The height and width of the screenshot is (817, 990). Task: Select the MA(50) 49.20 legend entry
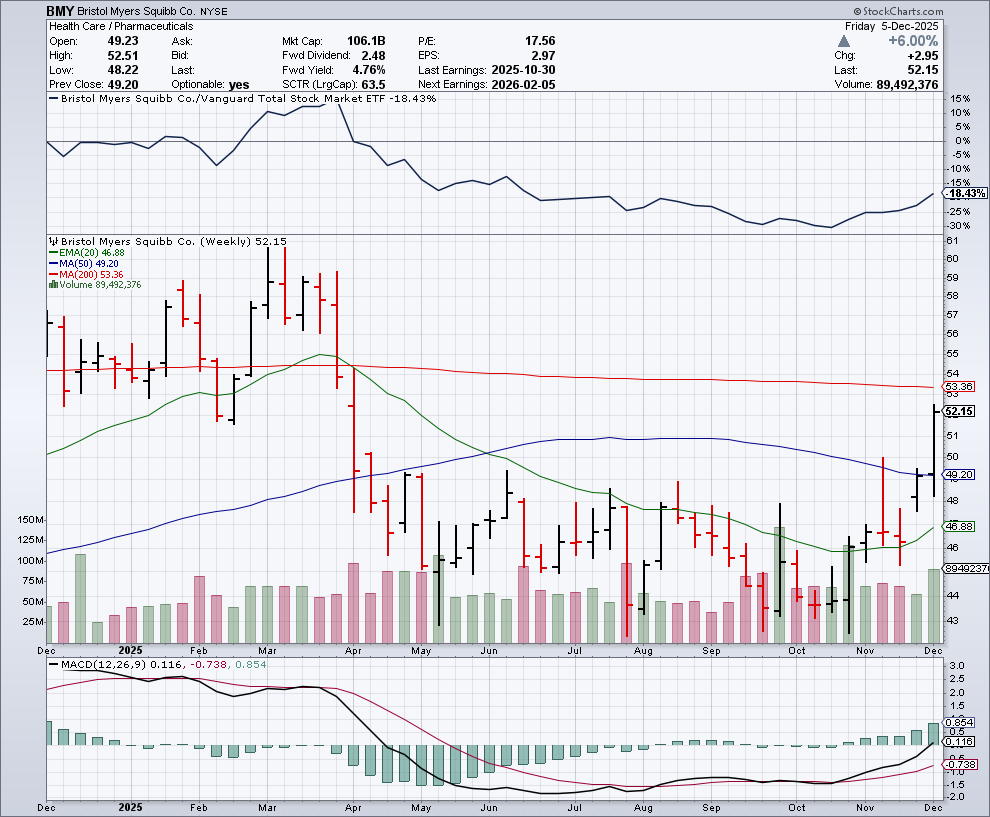(83, 264)
